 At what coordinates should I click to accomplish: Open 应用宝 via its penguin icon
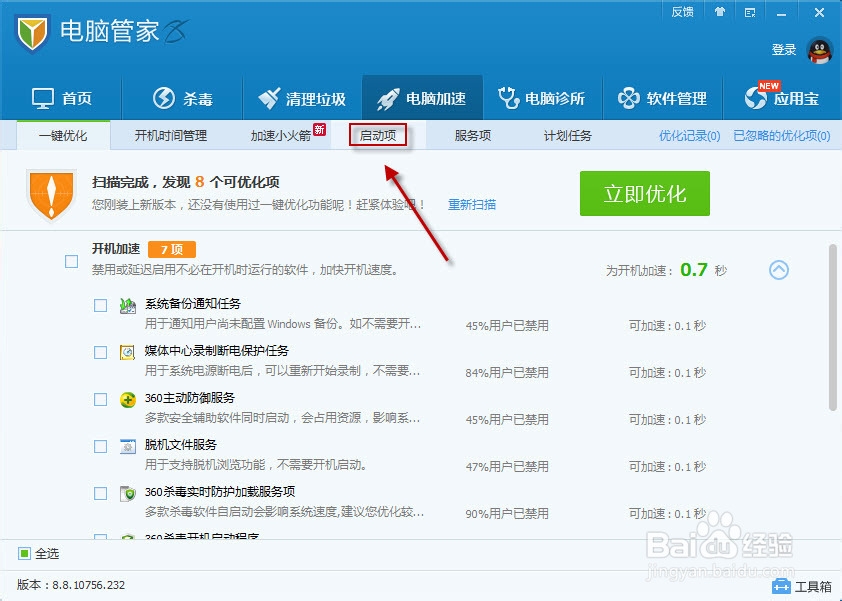pyautogui.click(x=755, y=97)
